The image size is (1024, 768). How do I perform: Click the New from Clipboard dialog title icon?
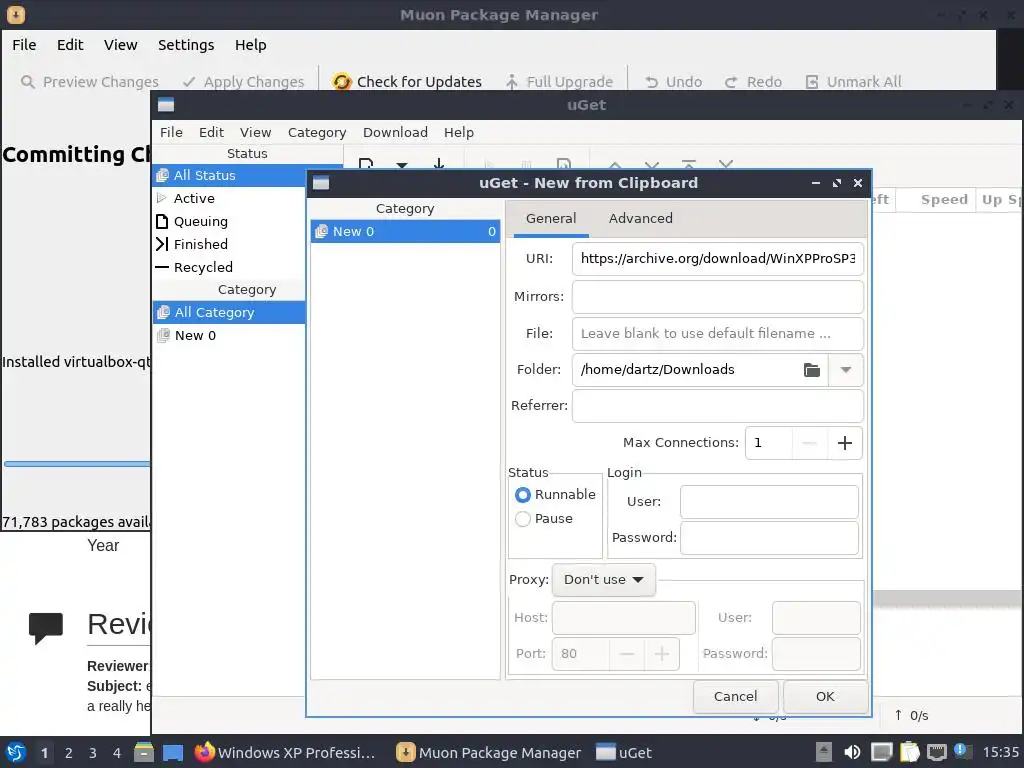tap(321, 183)
